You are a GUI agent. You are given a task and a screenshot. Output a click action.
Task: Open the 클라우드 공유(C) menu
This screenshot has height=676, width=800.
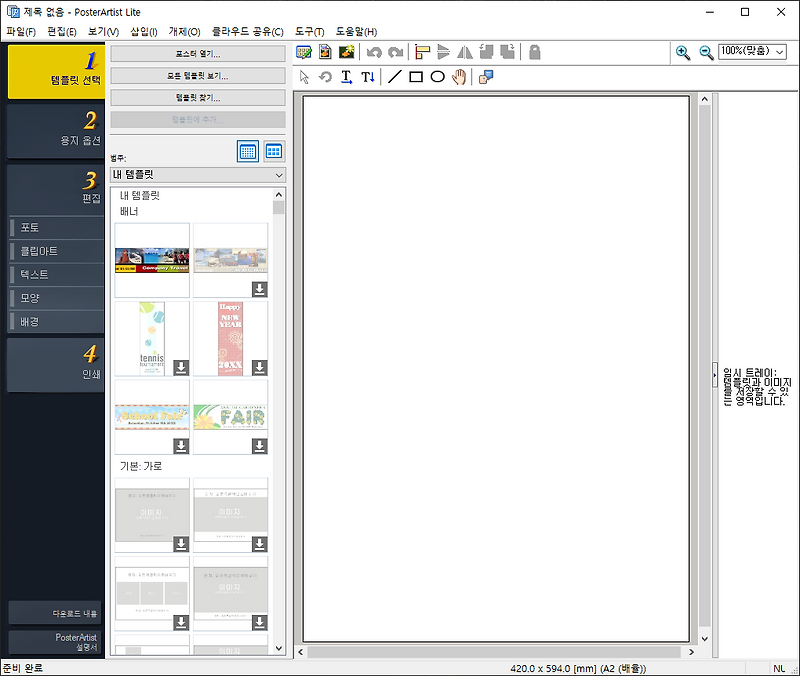(247, 32)
